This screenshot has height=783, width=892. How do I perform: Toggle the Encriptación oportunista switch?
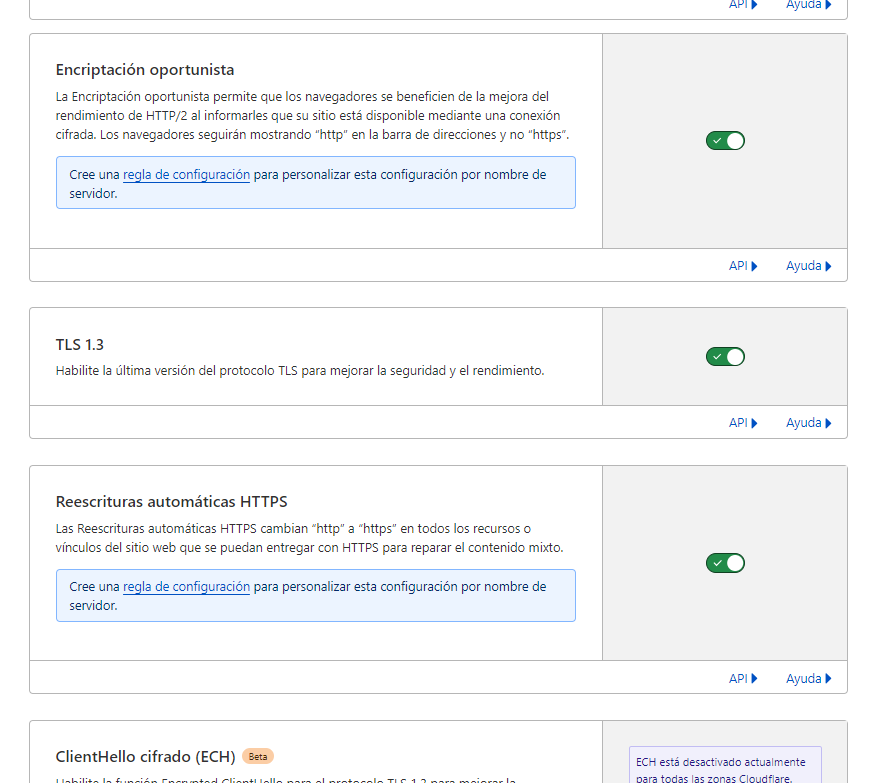[725, 141]
